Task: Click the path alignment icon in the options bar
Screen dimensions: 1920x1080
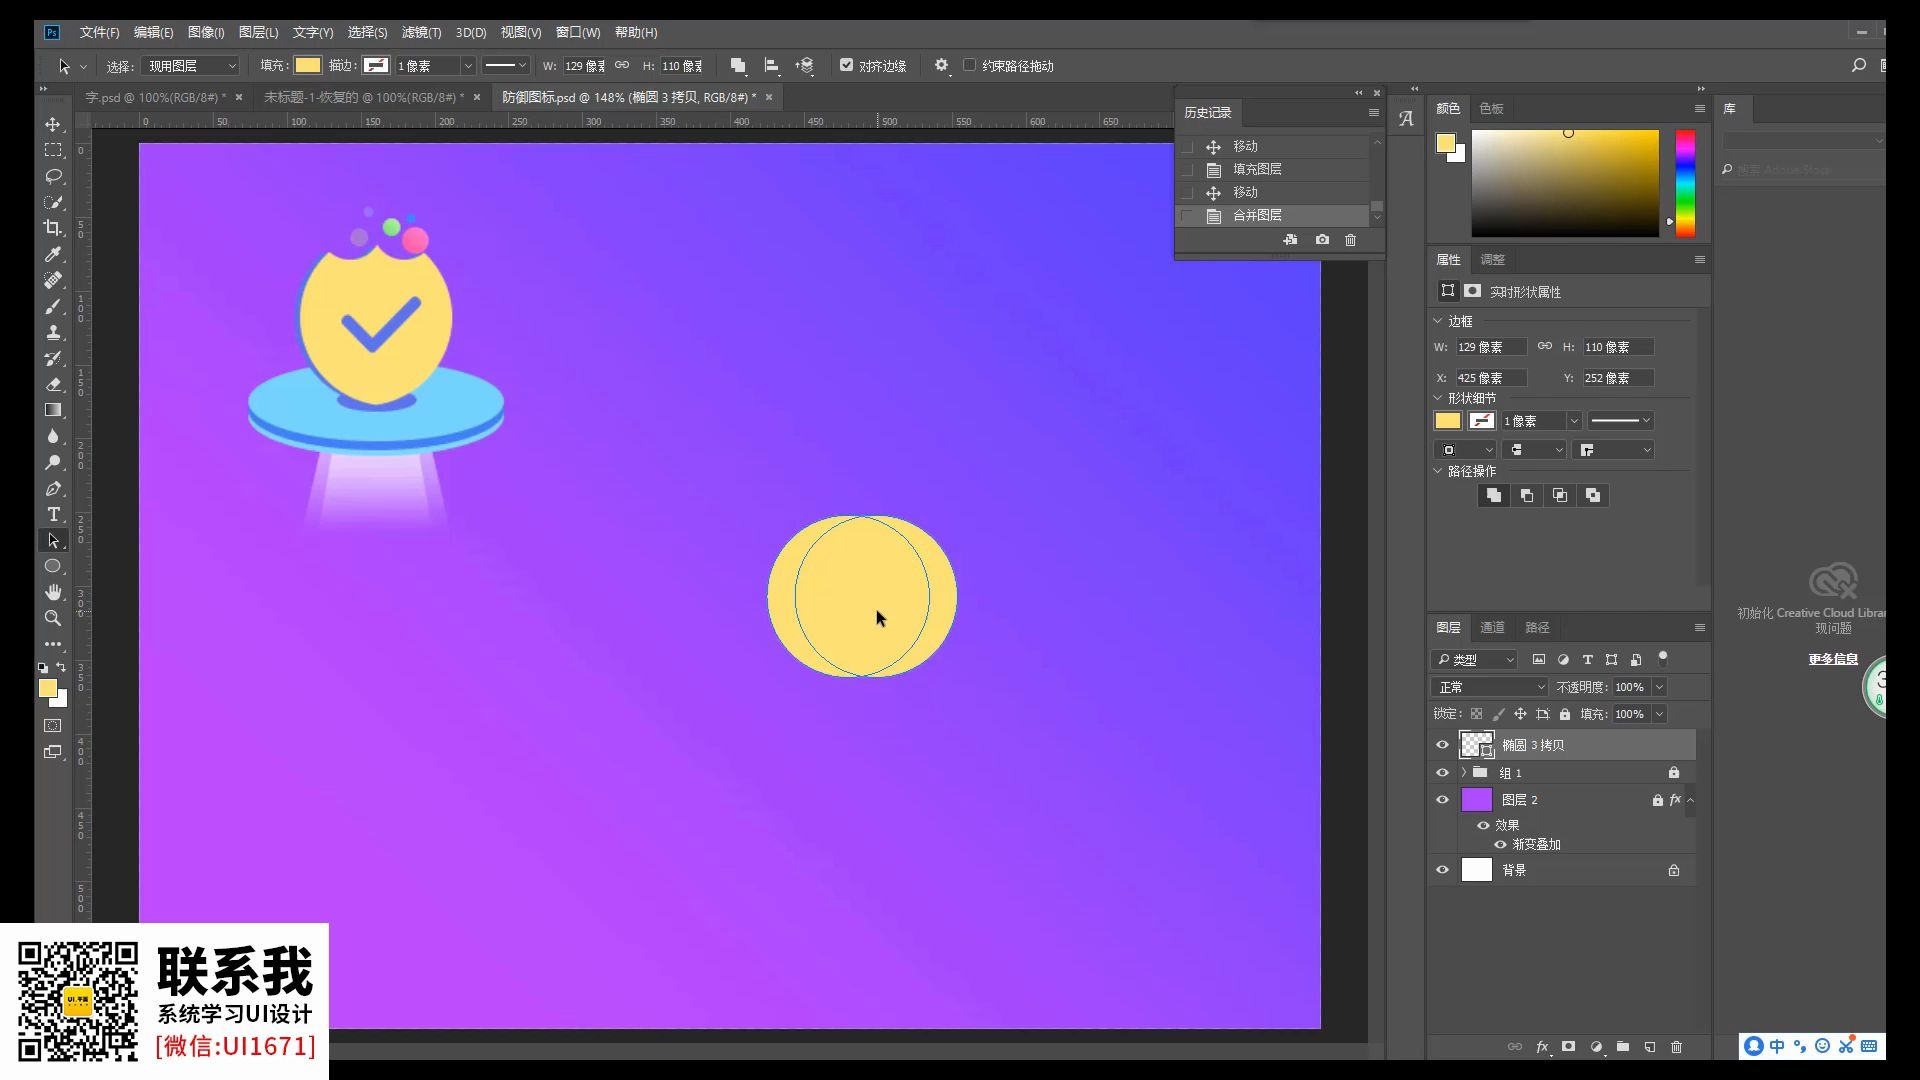Action: pos(771,66)
